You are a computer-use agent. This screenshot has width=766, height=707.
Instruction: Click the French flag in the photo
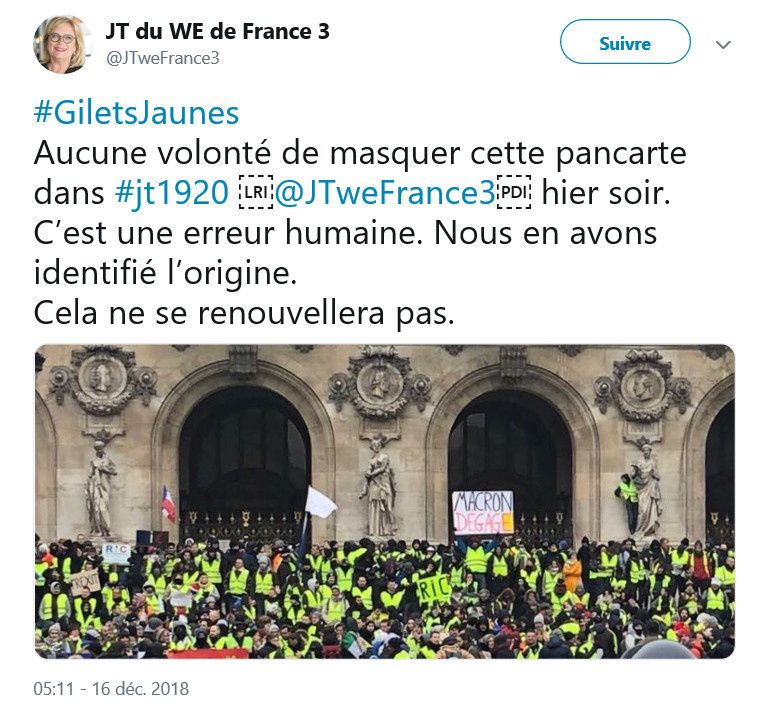click(x=168, y=504)
